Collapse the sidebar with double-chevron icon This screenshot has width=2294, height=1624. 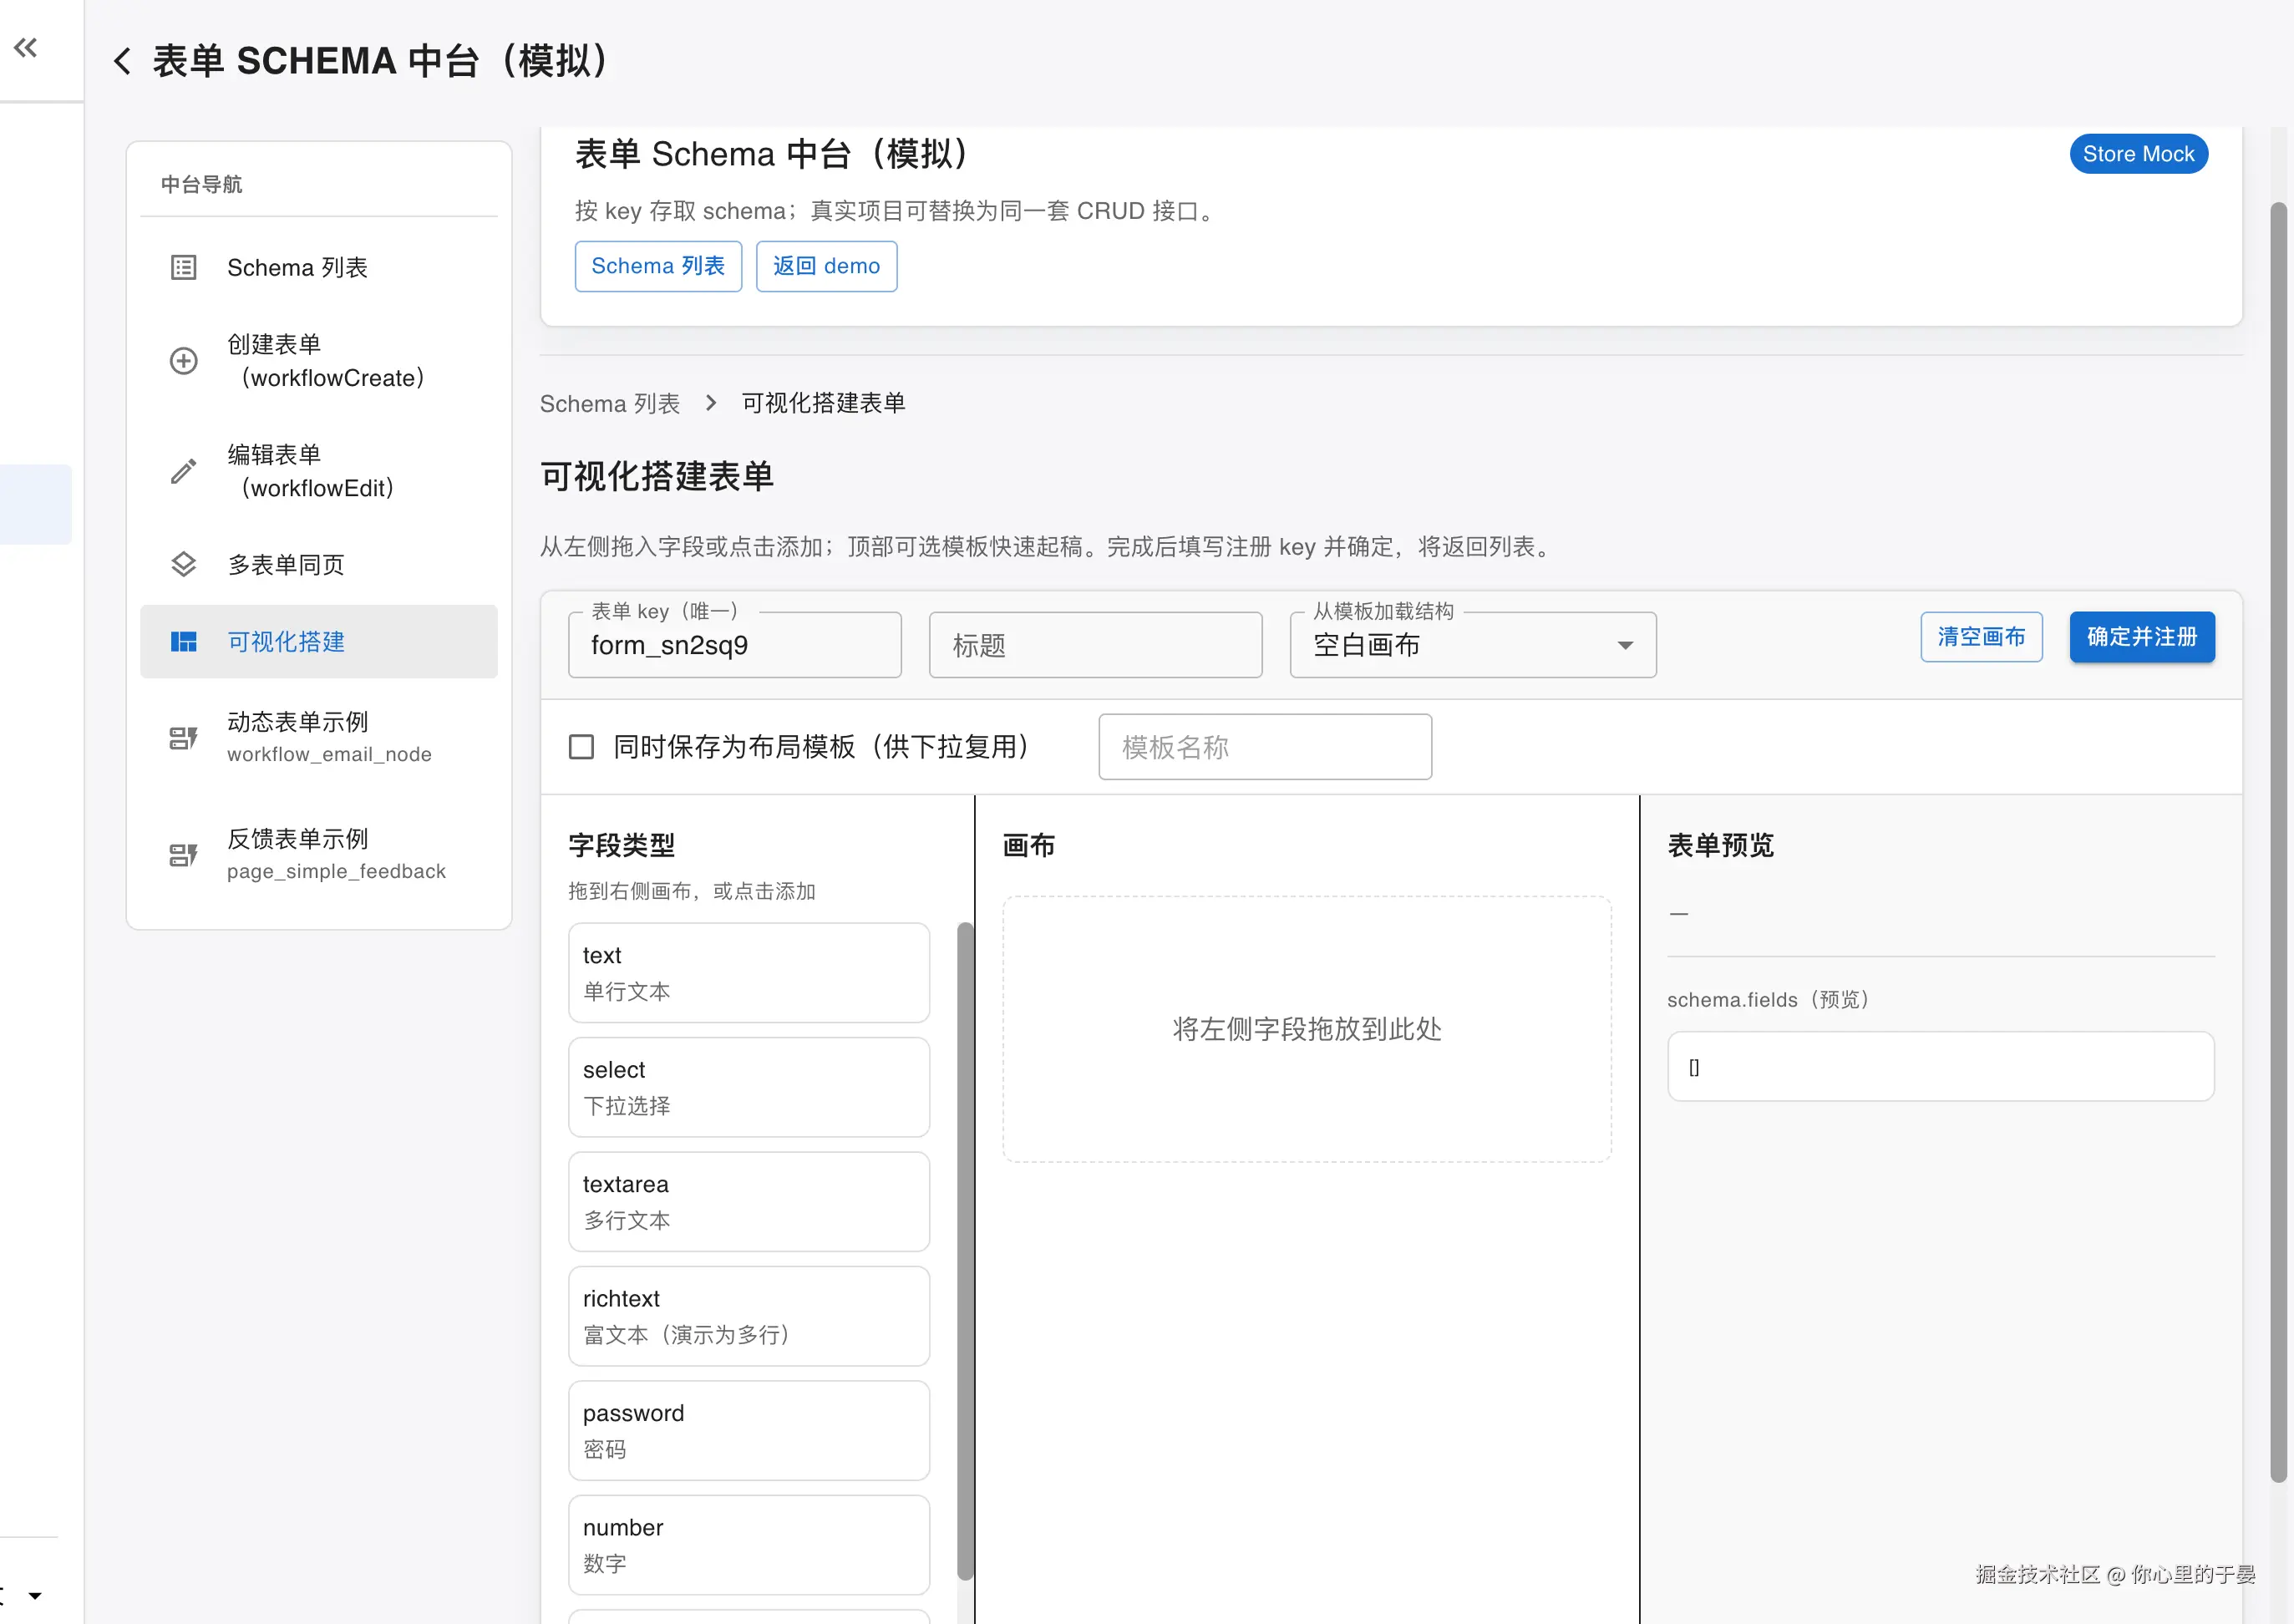click(x=26, y=47)
